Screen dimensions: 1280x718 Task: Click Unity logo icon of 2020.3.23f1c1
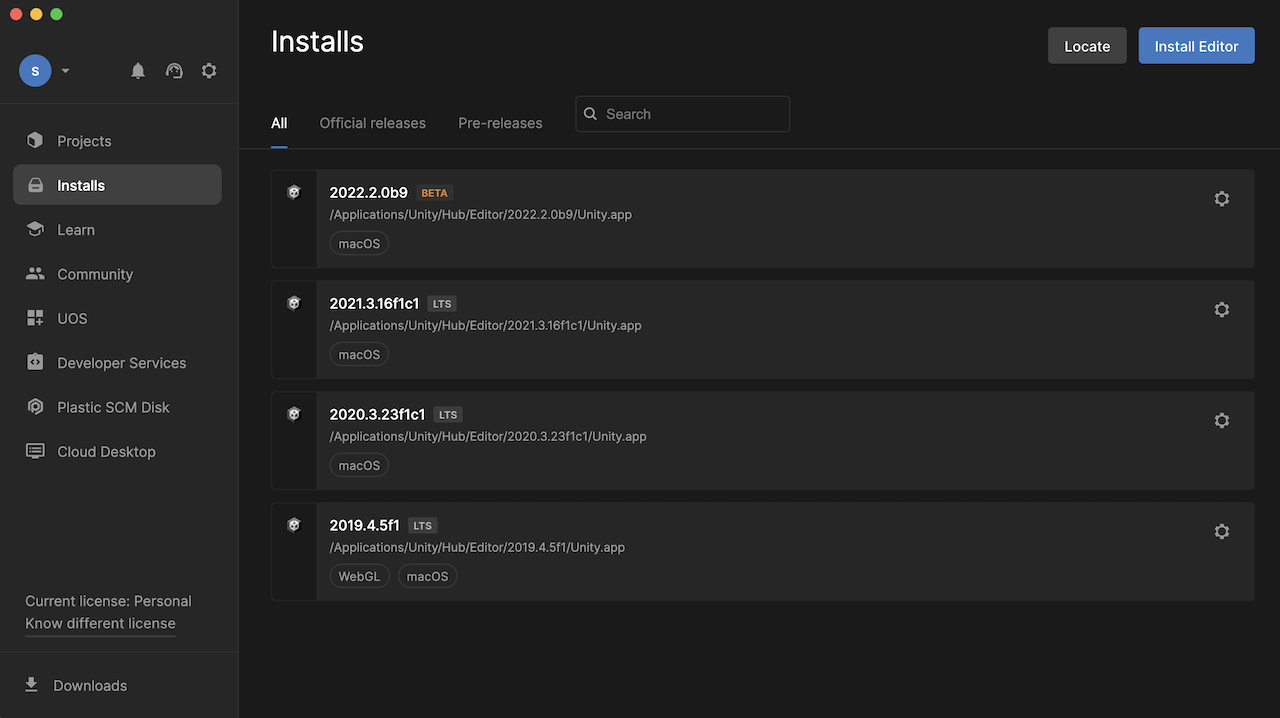(x=294, y=414)
